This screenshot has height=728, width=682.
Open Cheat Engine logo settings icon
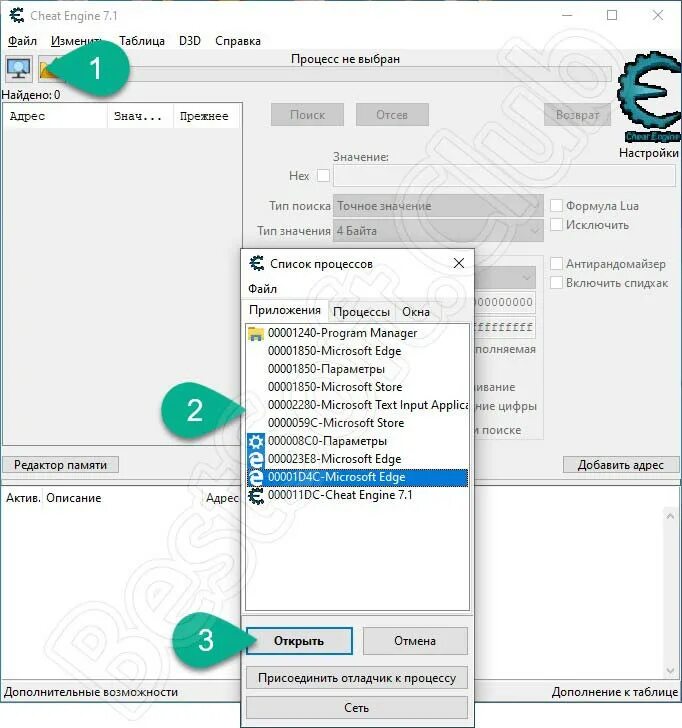point(649,96)
